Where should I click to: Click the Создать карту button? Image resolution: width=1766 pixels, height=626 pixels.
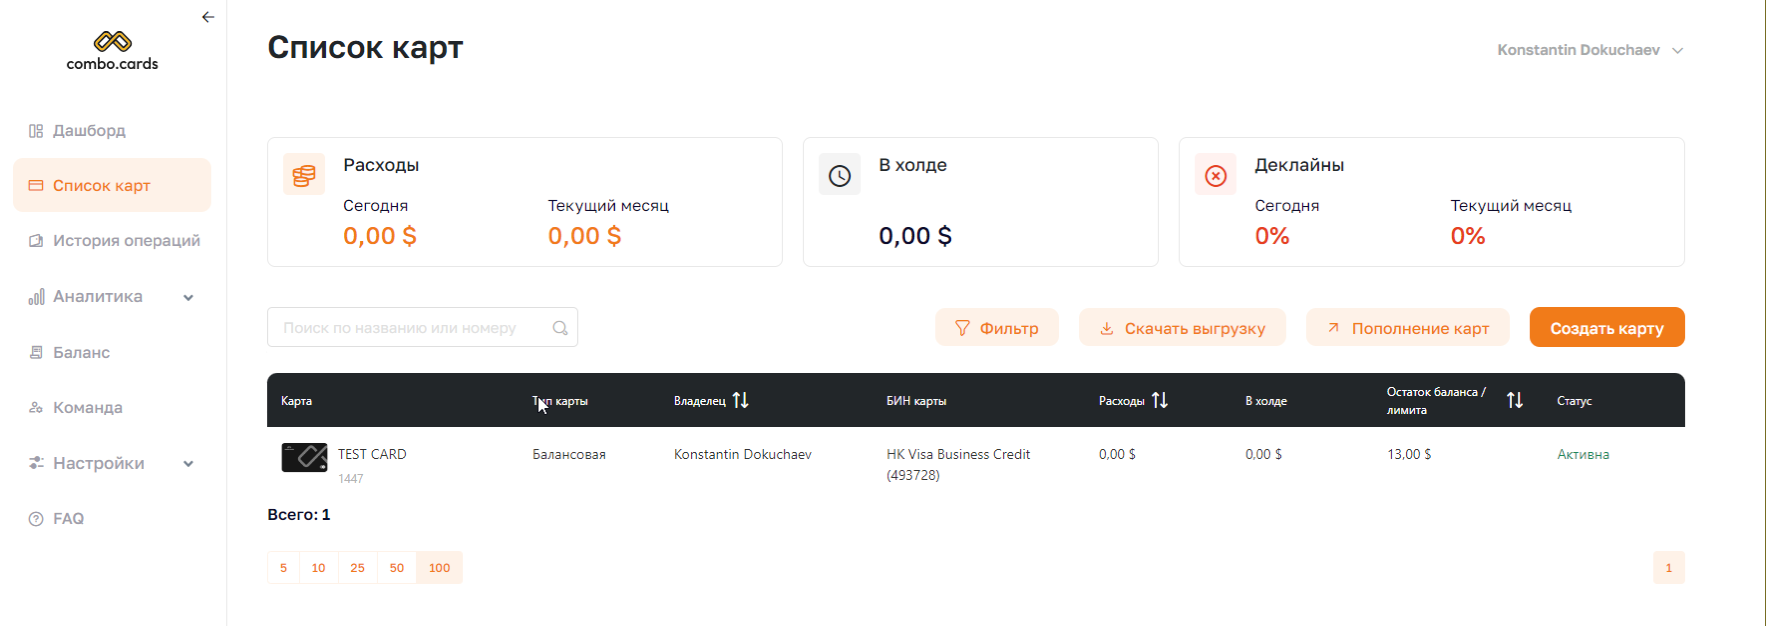(1607, 328)
